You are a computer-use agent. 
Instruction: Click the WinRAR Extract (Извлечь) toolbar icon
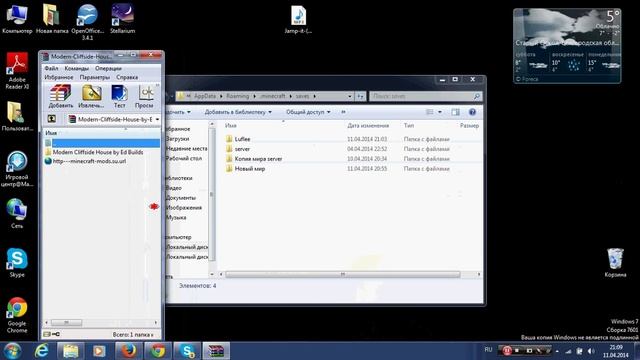click(91, 96)
